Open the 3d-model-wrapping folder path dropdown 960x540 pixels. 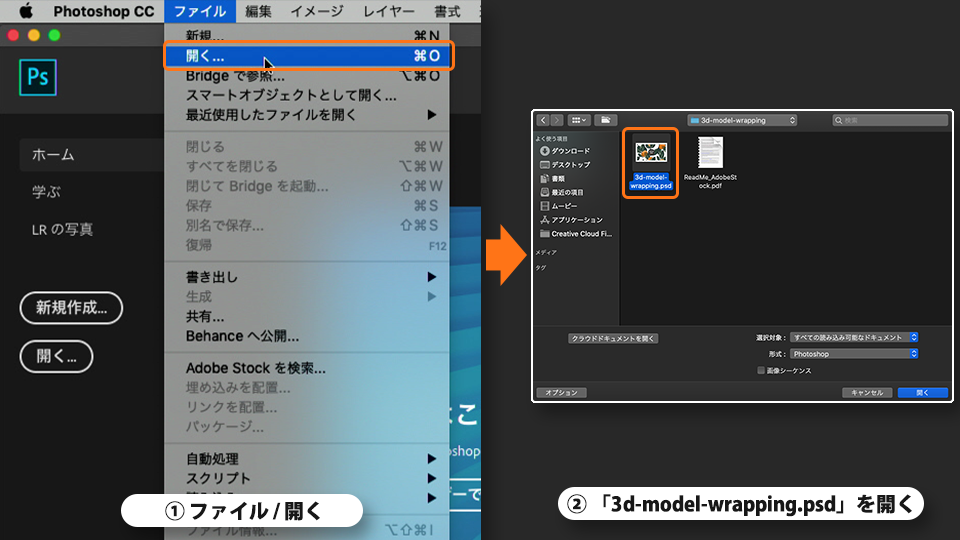[x=741, y=120]
